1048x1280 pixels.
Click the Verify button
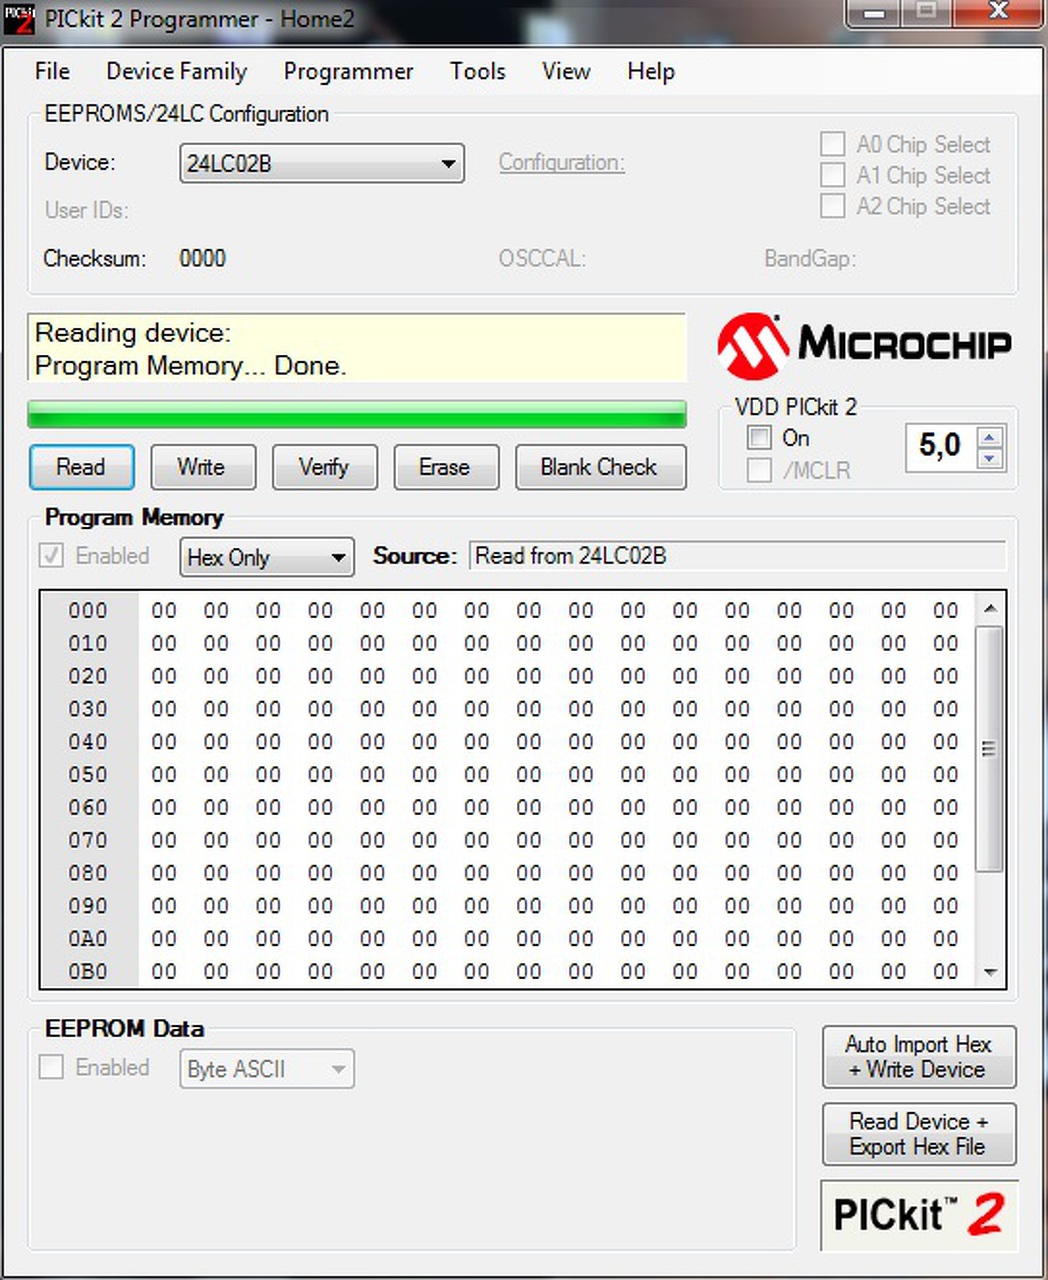tap(324, 467)
